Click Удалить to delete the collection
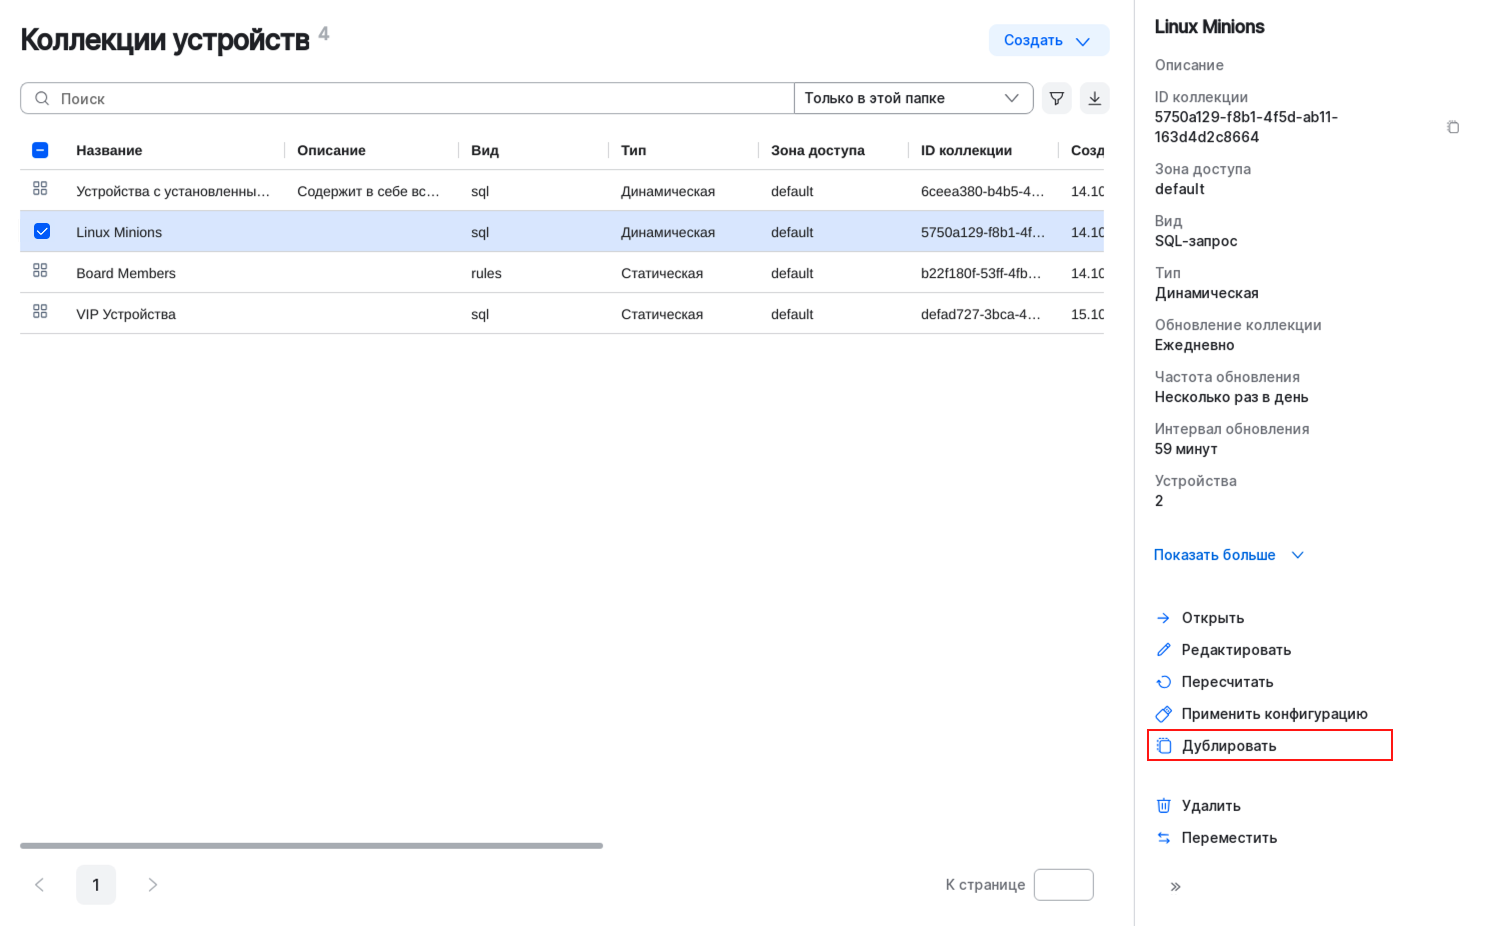1487x926 pixels. pos(1210,806)
